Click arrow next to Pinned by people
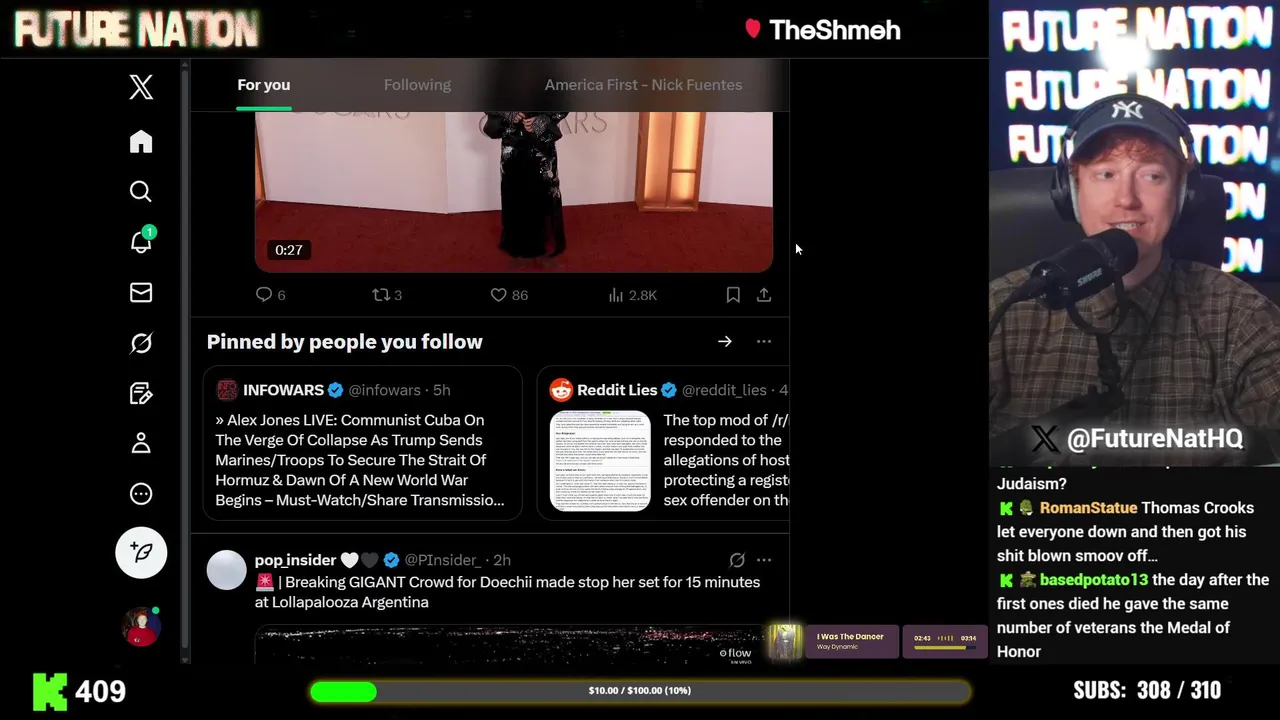Screen dimensions: 1280x720 coord(725,342)
